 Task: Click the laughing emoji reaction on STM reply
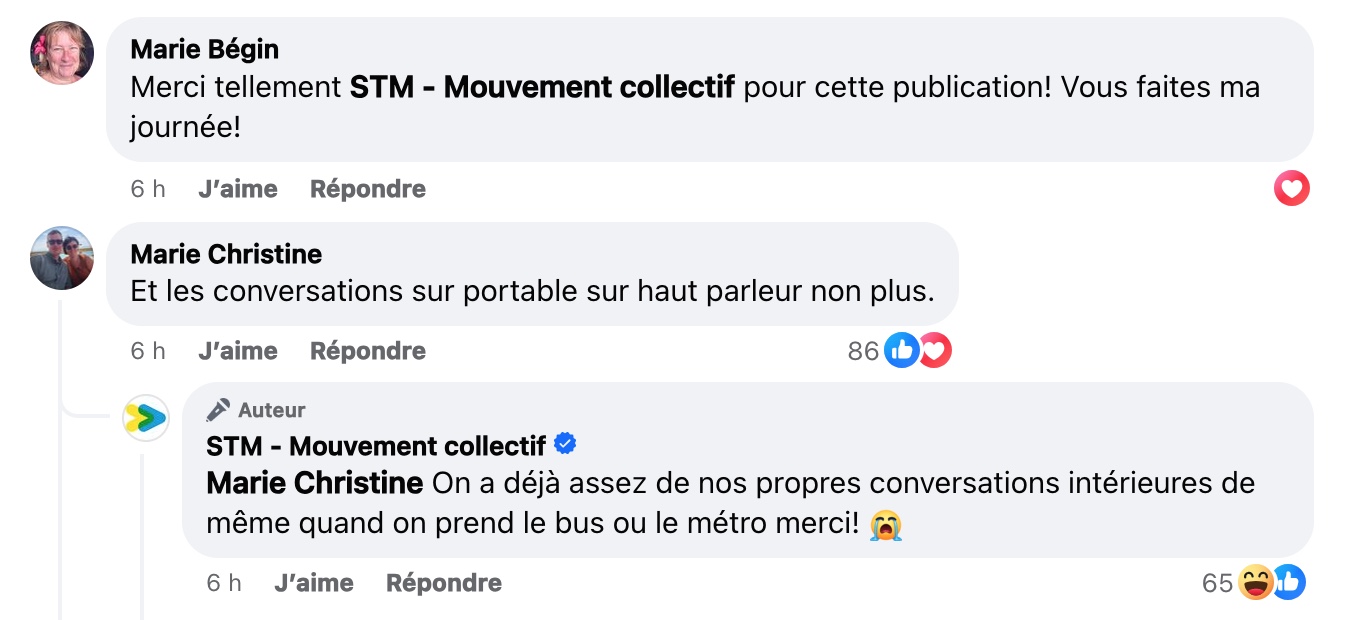[1255, 582]
